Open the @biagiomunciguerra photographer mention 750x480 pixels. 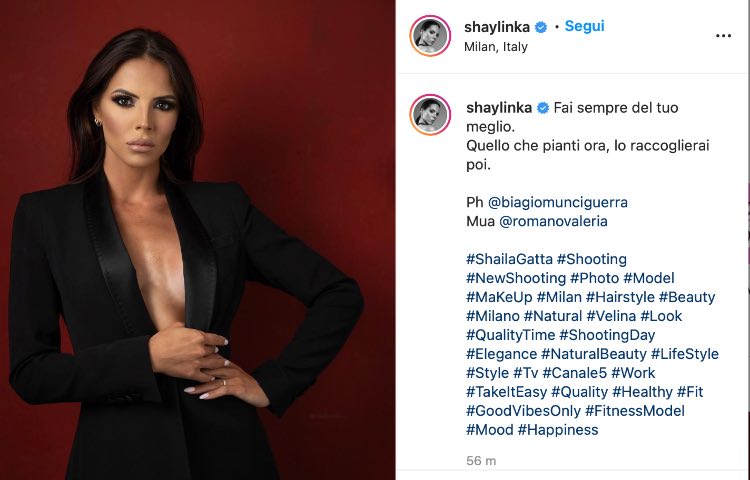[x=558, y=202]
